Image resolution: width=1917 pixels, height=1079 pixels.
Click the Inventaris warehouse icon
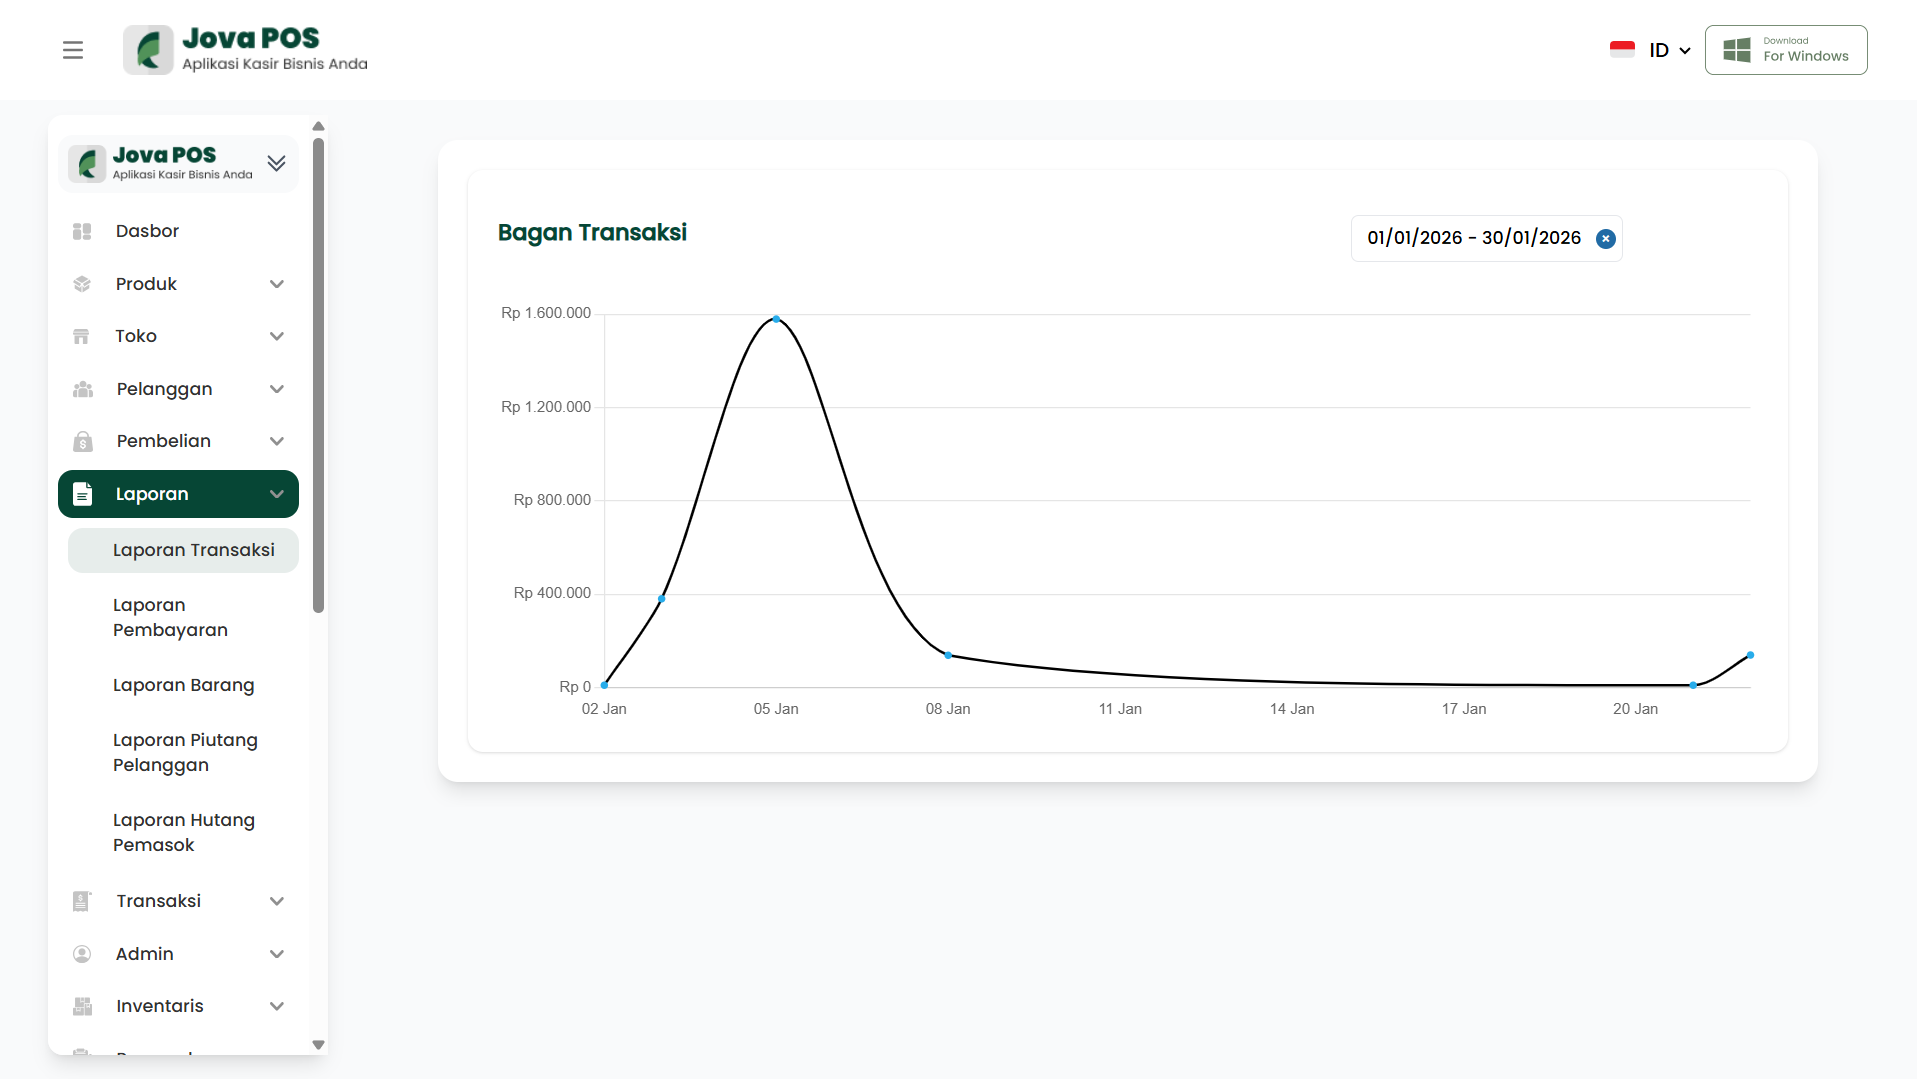[x=82, y=1006]
